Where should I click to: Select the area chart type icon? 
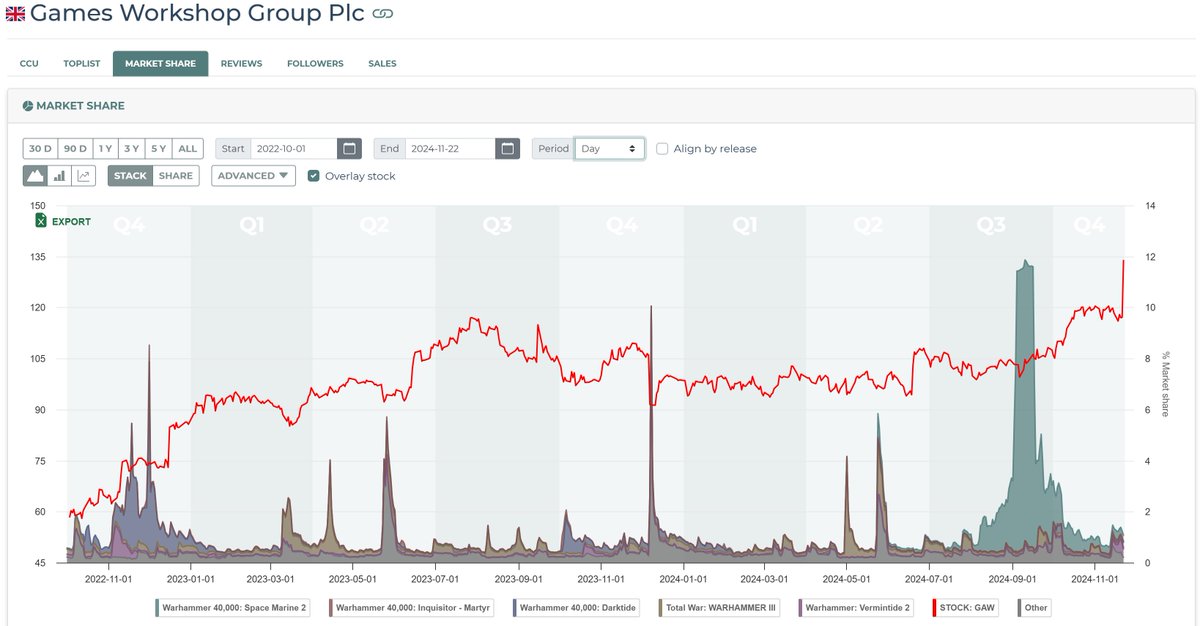click(35, 176)
